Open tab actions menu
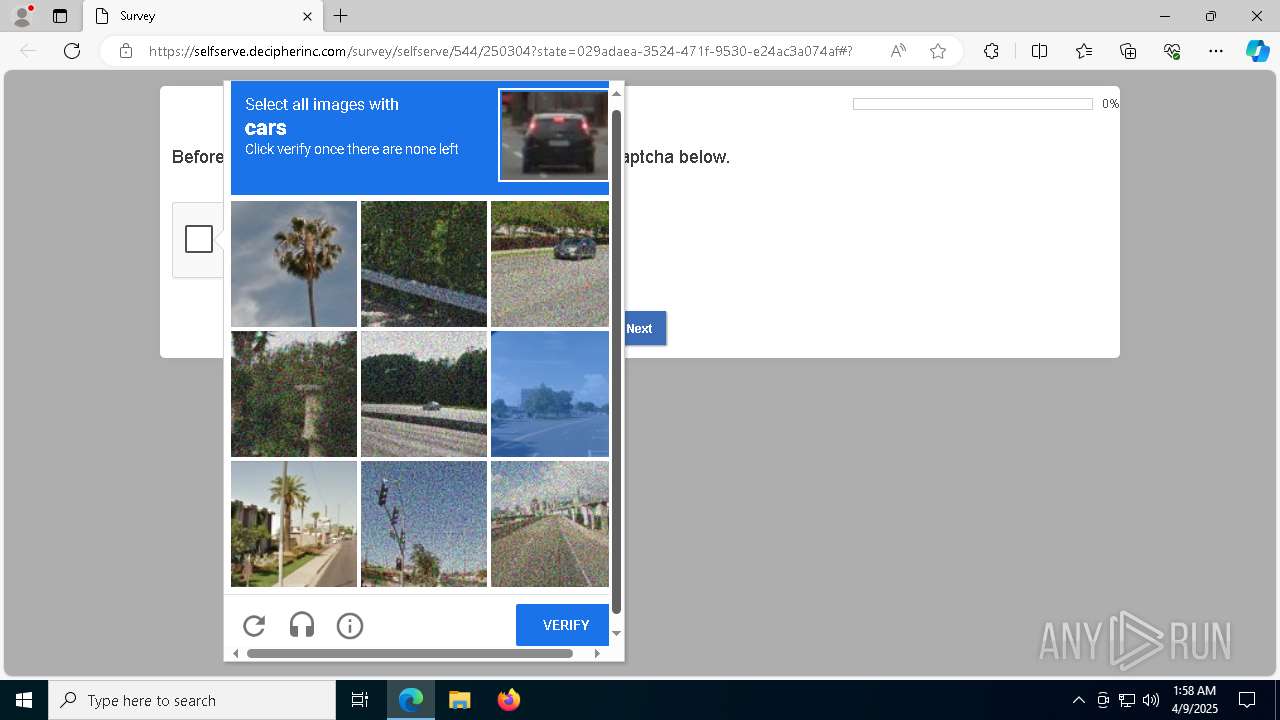The width and height of the screenshot is (1280, 720). 60,16
